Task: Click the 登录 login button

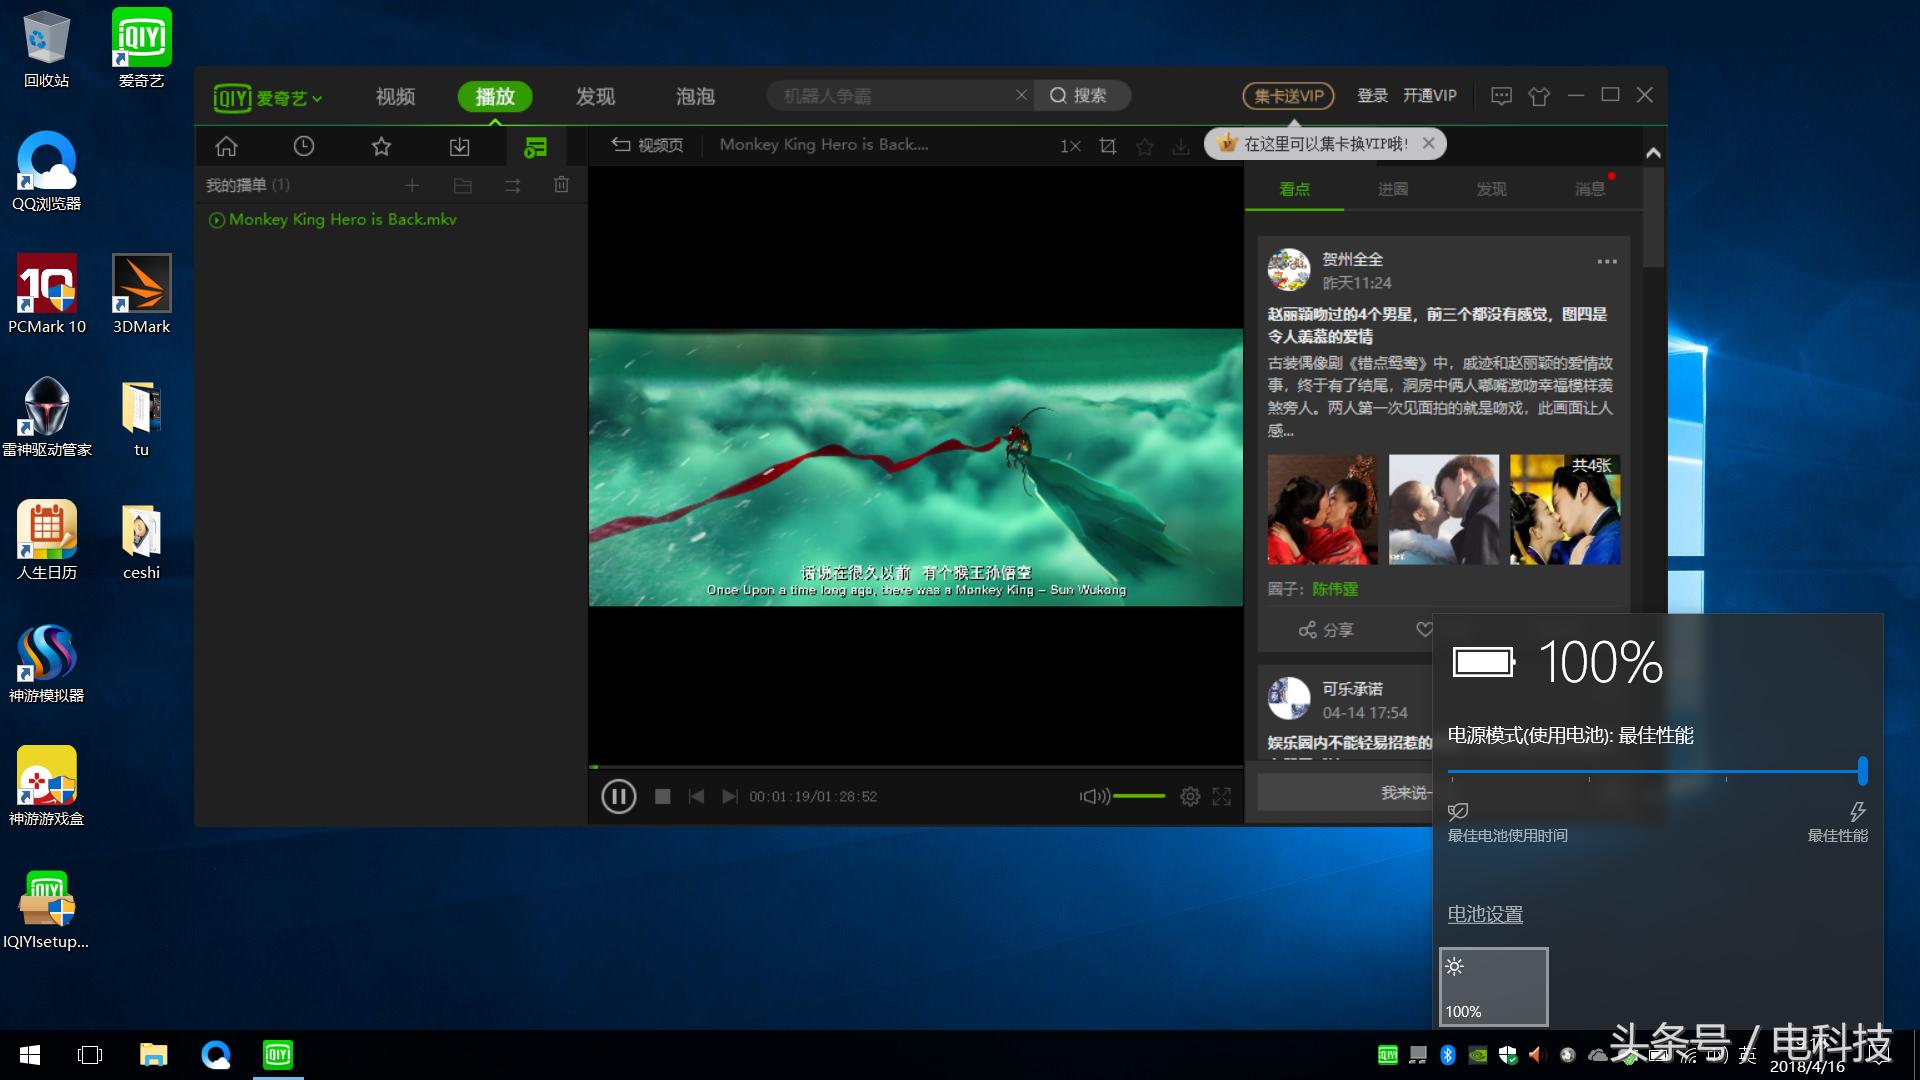Action: coord(1372,95)
